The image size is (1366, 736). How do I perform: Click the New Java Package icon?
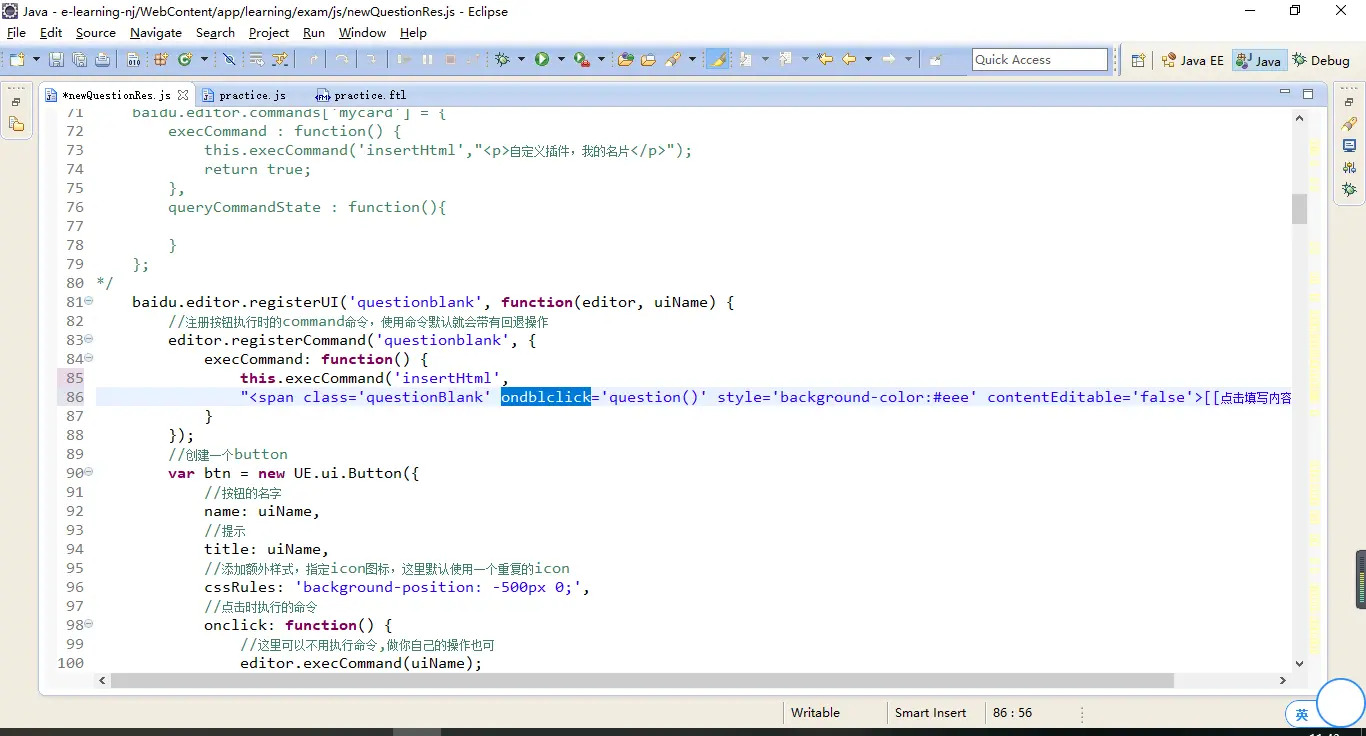pyautogui.click(x=160, y=60)
